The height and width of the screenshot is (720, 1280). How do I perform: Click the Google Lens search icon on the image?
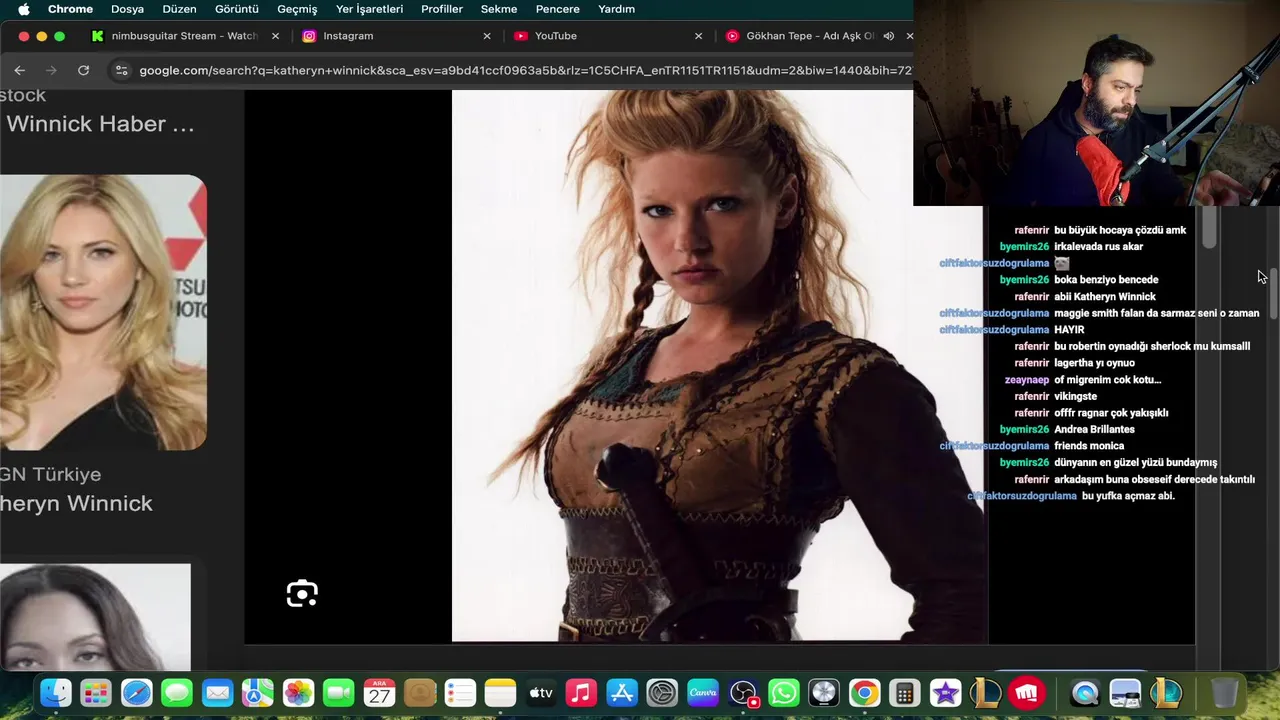point(302,594)
